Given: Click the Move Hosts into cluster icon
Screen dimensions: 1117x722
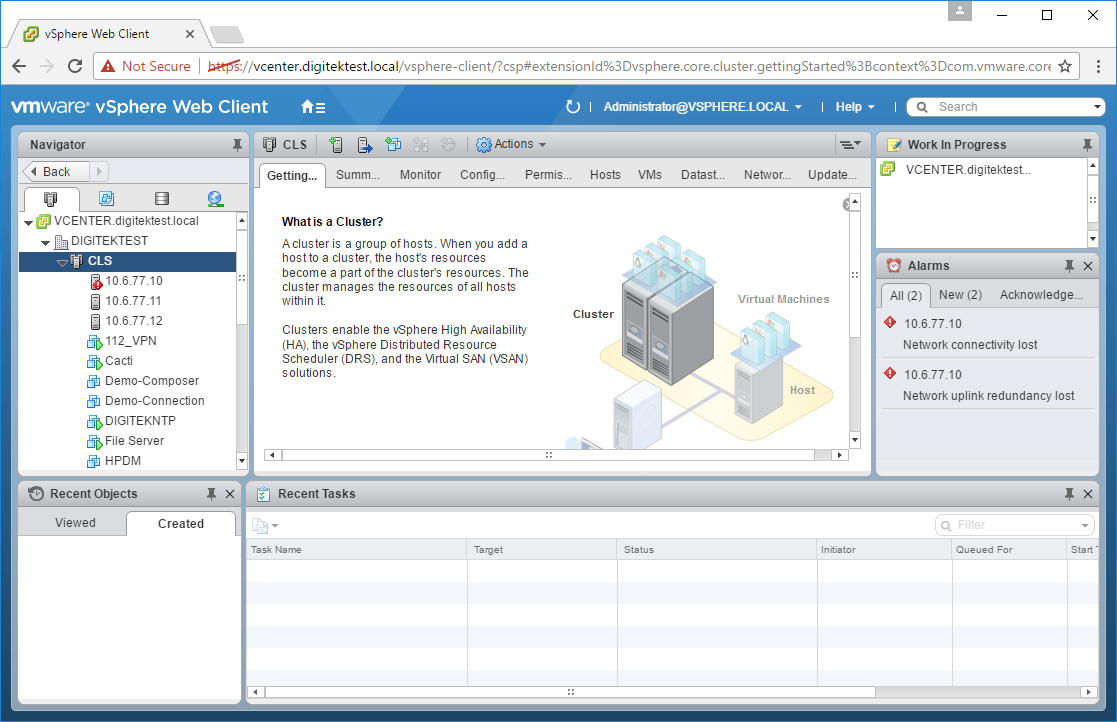Looking at the screenshot, I should [x=364, y=145].
